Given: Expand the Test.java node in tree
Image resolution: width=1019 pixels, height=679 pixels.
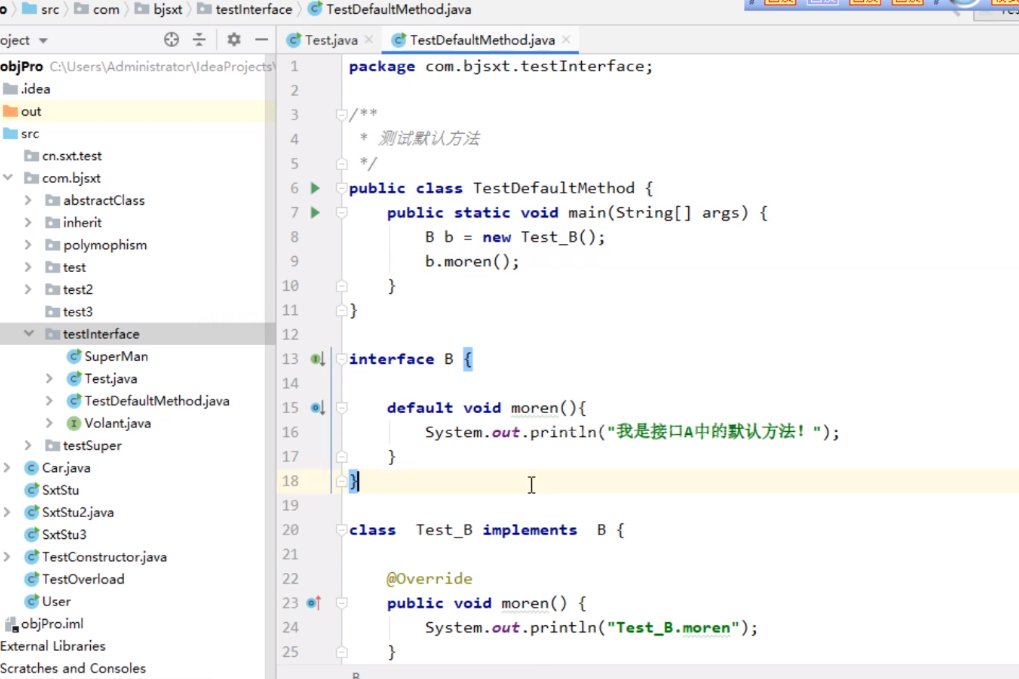Looking at the screenshot, I should pyautogui.click(x=49, y=378).
